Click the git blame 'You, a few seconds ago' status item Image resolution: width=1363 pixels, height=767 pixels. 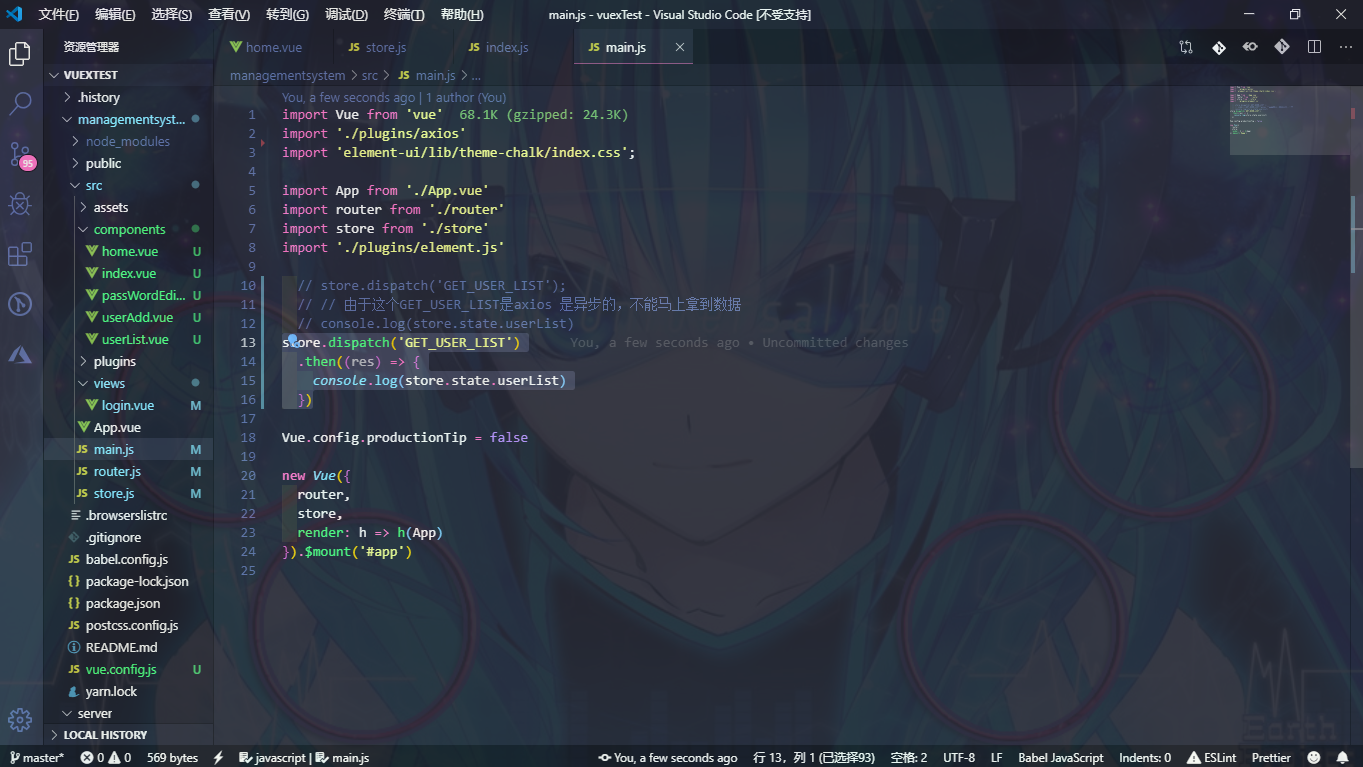668,758
